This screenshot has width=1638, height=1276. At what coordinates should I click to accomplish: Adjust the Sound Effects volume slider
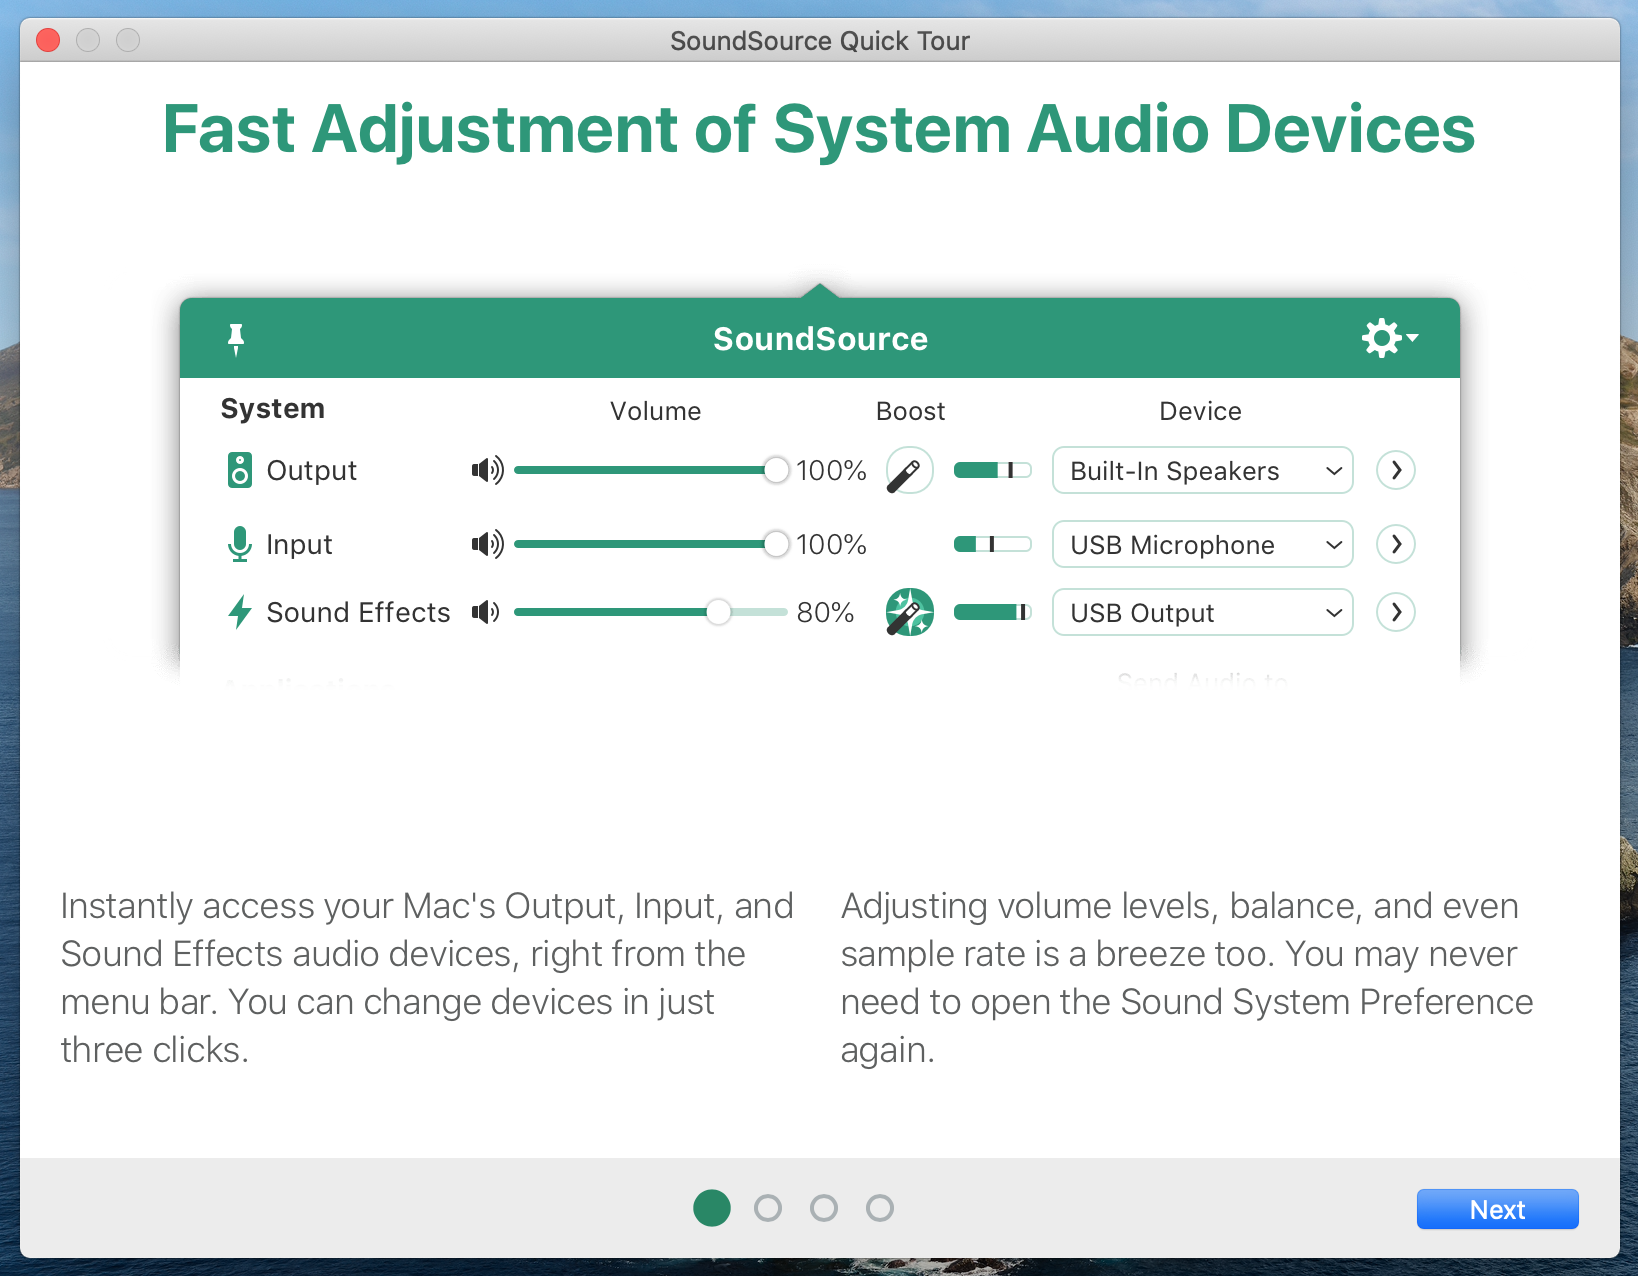click(651, 612)
